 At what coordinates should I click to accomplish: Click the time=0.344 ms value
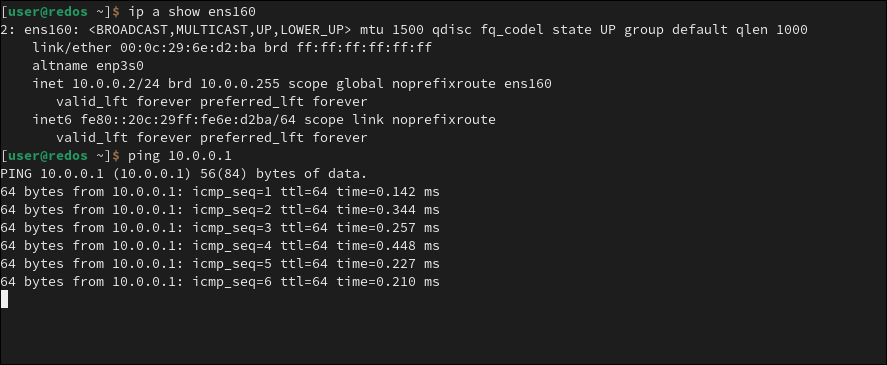click(388, 210)
